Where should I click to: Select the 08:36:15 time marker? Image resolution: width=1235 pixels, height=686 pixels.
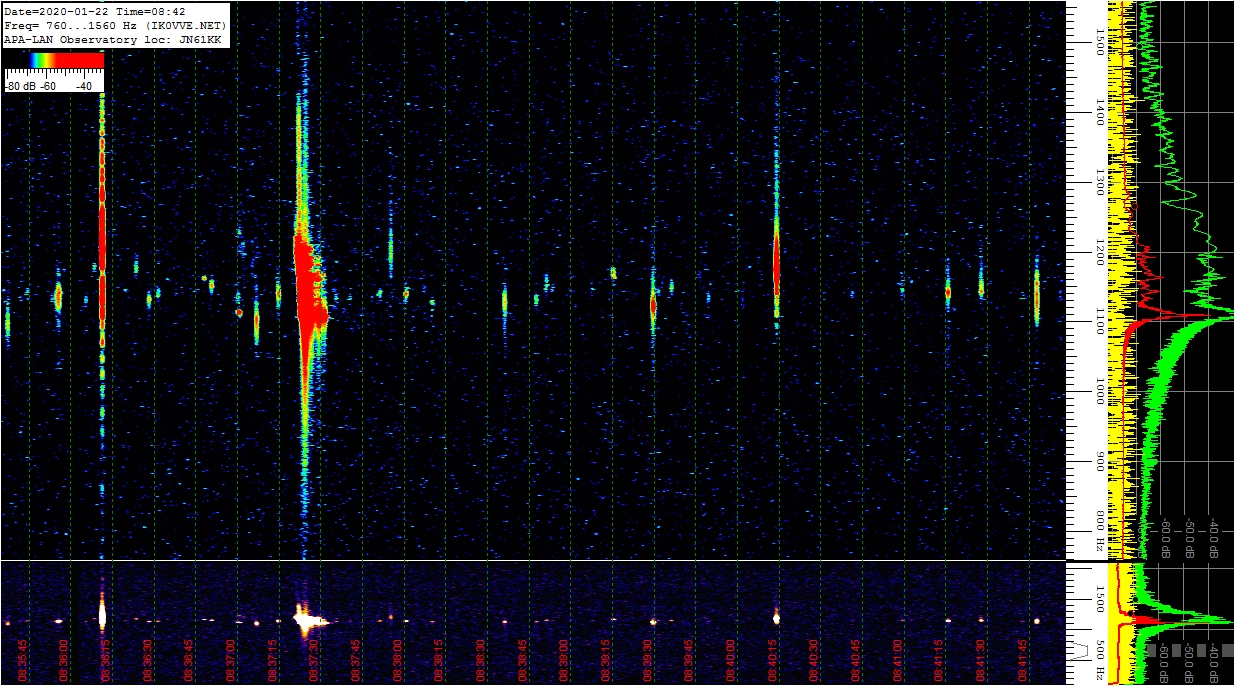pyautogui.click(x=106, y=660)
